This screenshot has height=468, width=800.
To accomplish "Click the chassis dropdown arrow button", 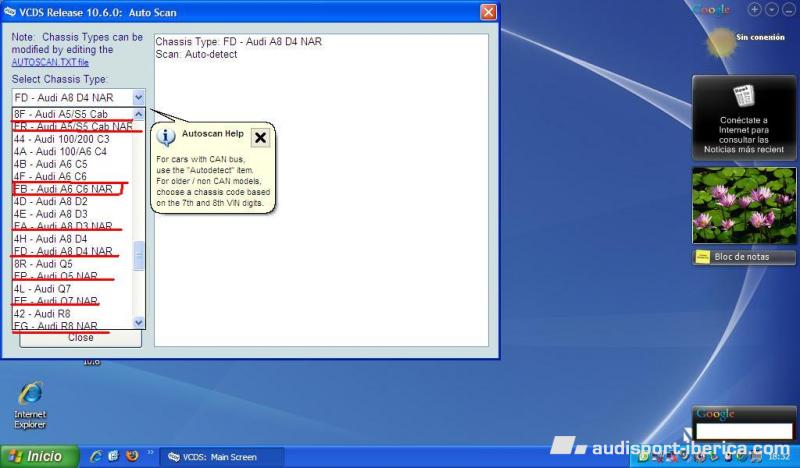I will click(138, 97).
